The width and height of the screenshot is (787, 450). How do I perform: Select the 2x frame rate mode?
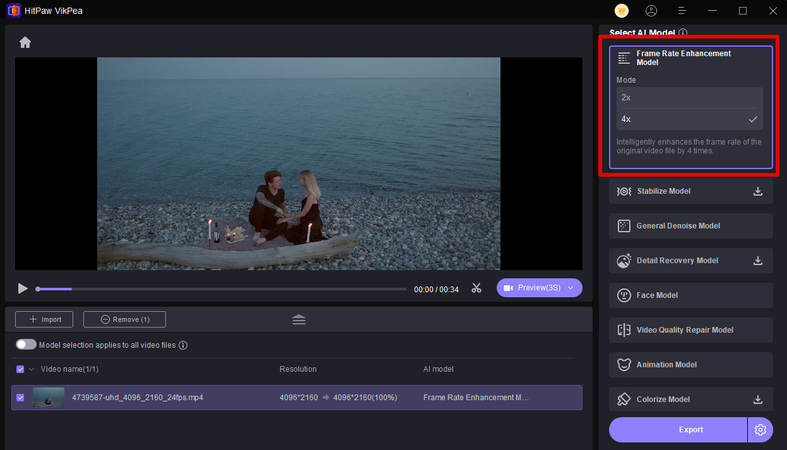[690, 97]
